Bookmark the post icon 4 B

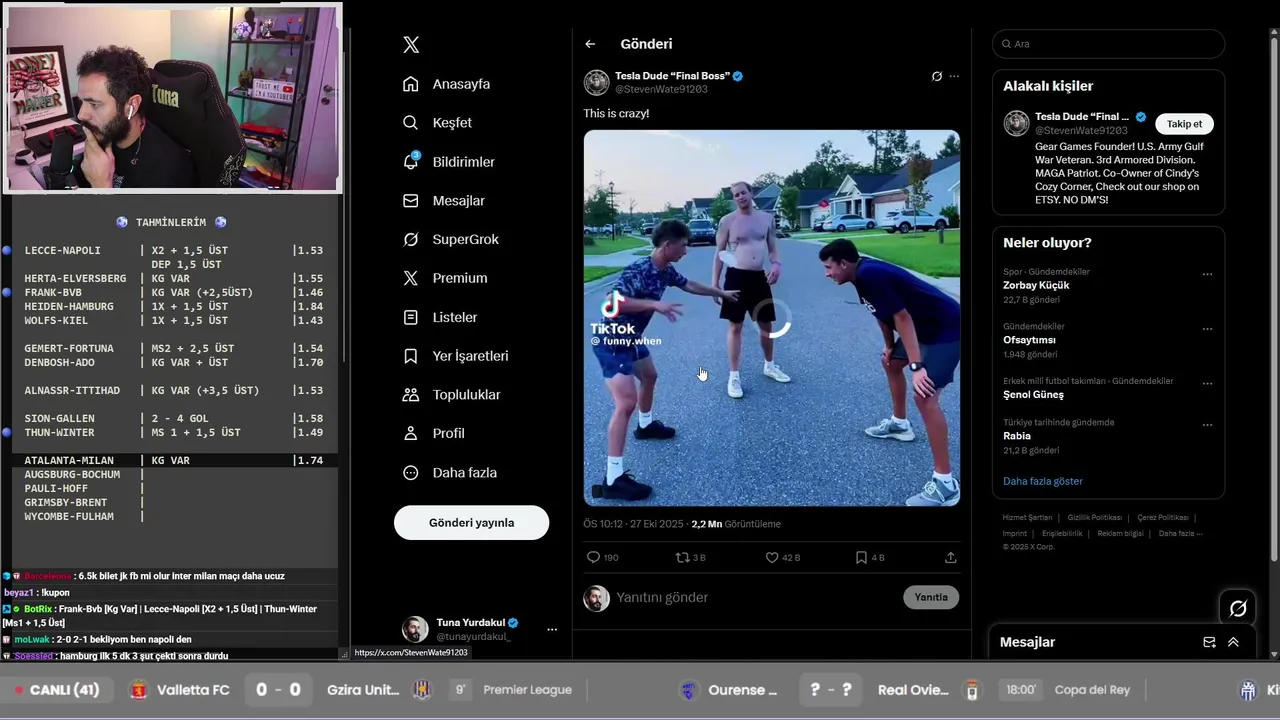(870, 557)
